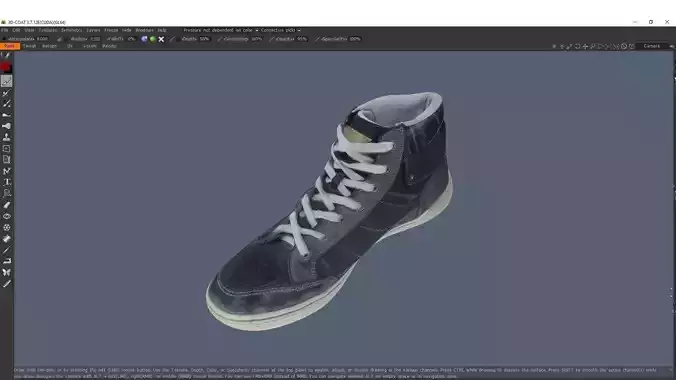This screenshot has width=676, height=380.
Task: Select the circular wheel tool icon
Action: 6,227
